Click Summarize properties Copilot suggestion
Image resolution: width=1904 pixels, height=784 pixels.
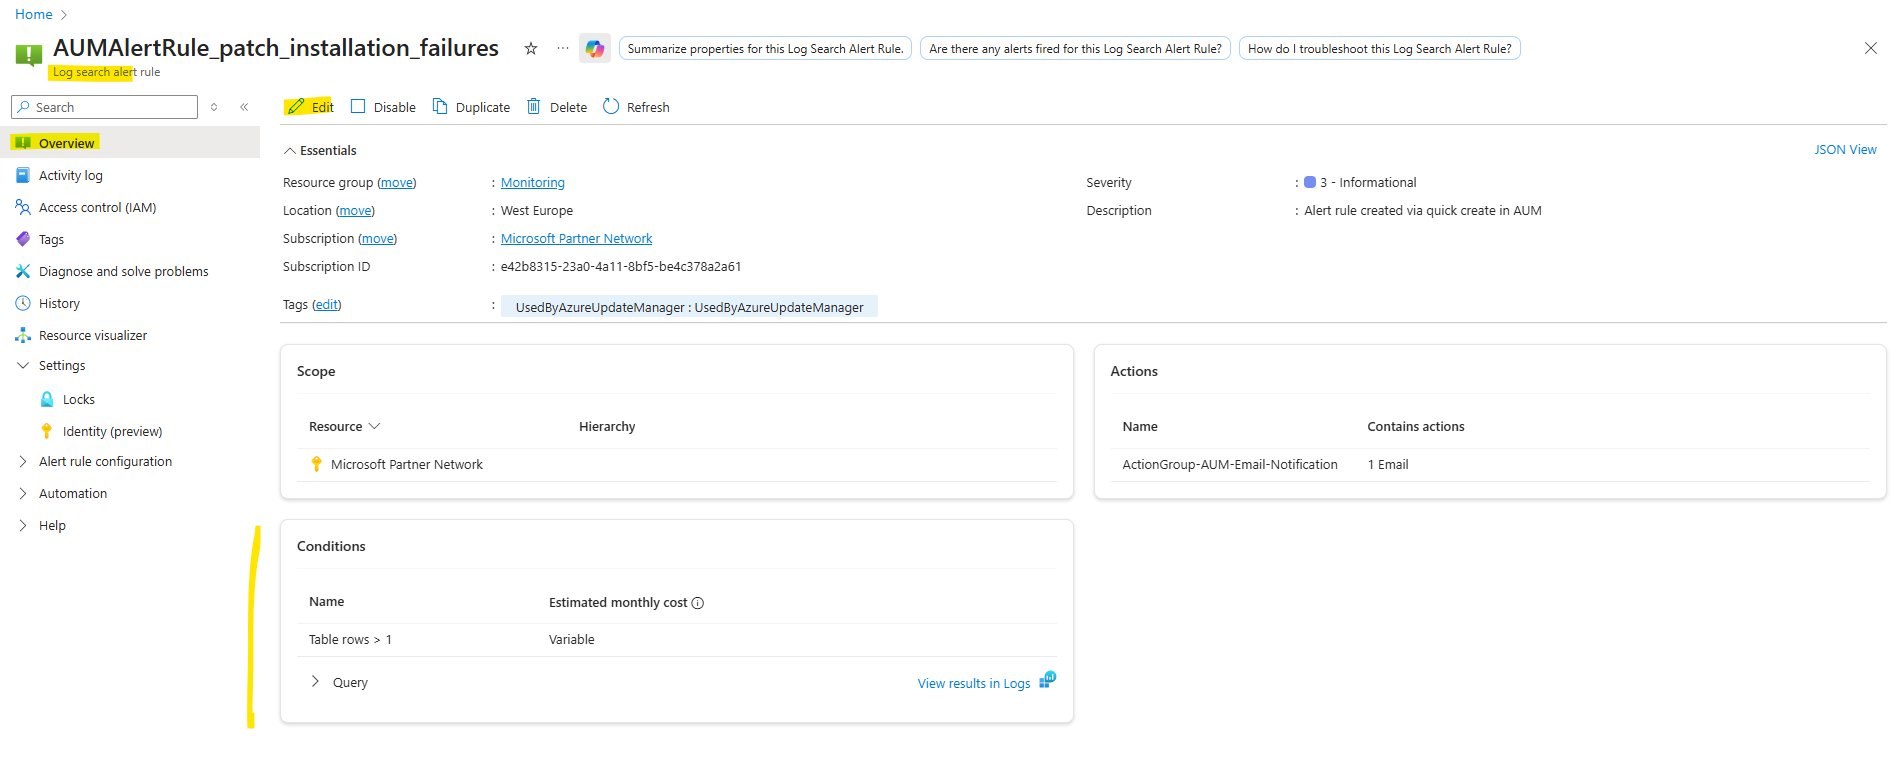[x=765, y=49]
